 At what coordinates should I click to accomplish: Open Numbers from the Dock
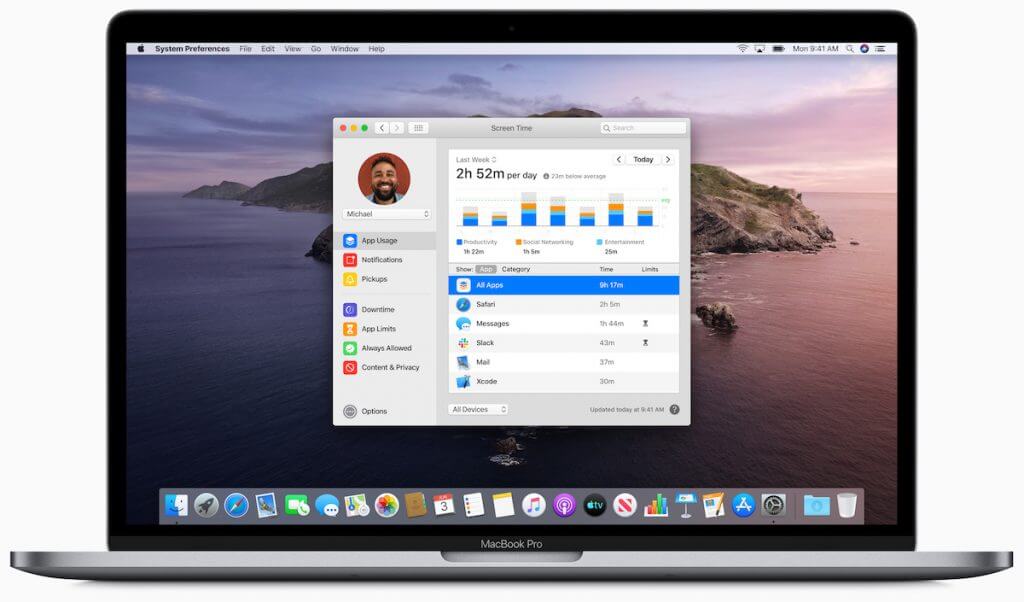[x=656, y=505]
